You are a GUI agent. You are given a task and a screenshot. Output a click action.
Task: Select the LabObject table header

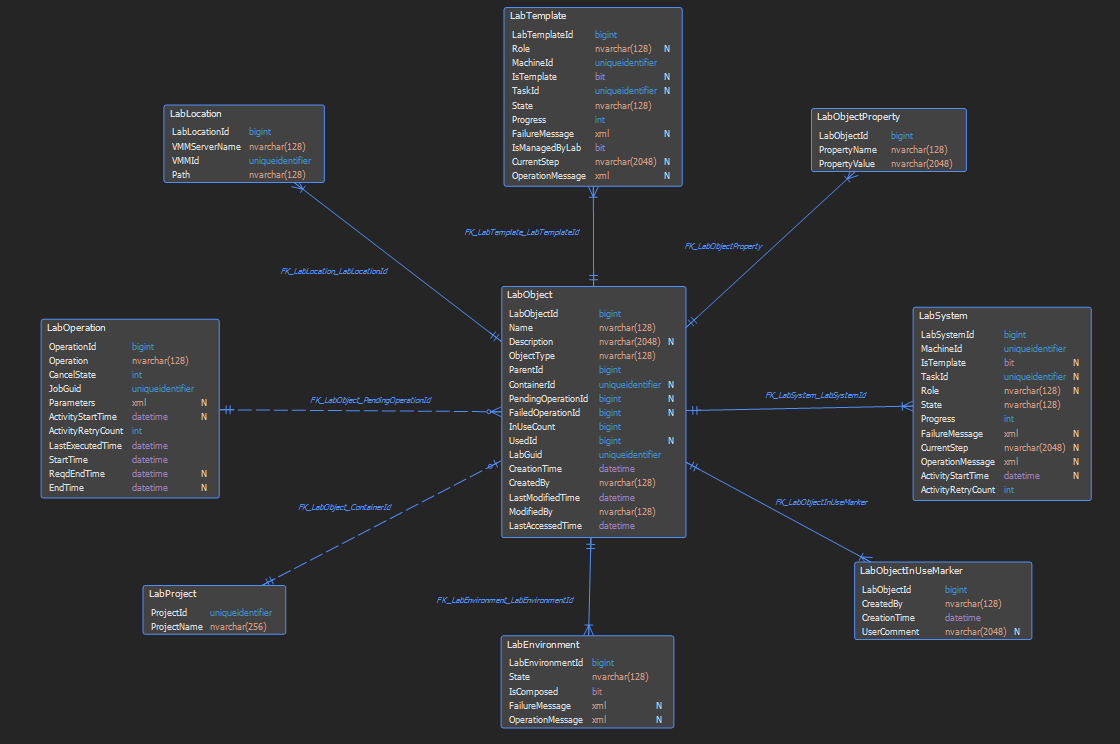click(530, 295)
